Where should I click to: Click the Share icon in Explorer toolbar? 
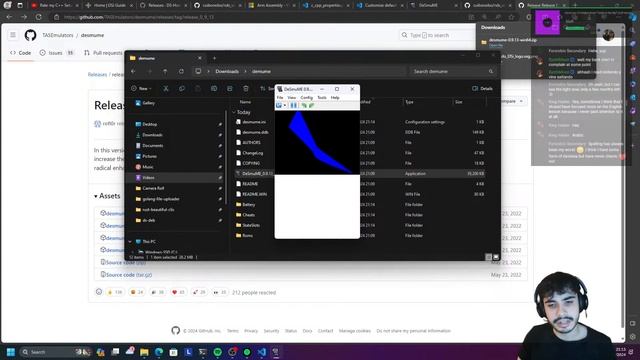coord(230,89)
